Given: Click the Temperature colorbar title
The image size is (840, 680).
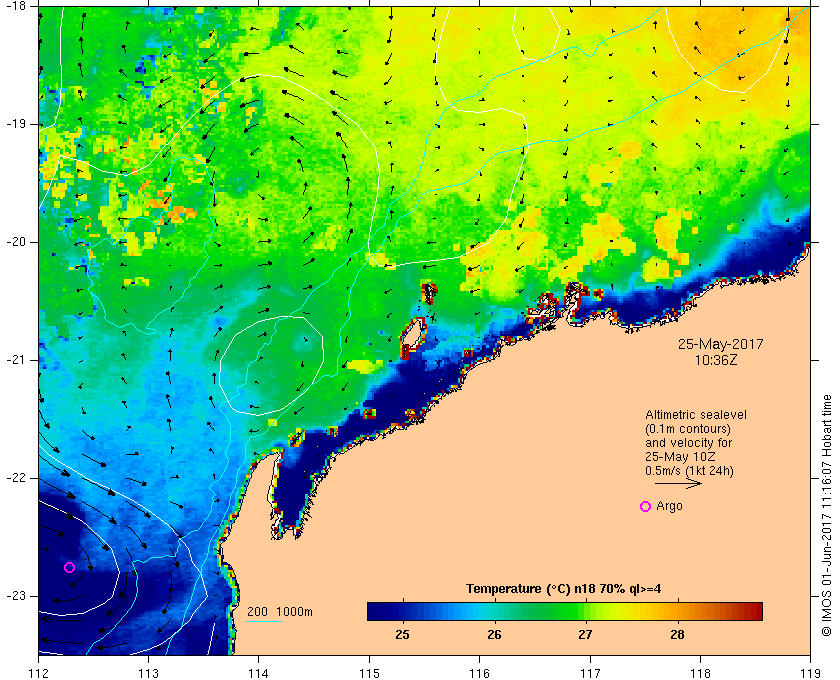Looking at the screenshot, I should (x=564, y=589).
